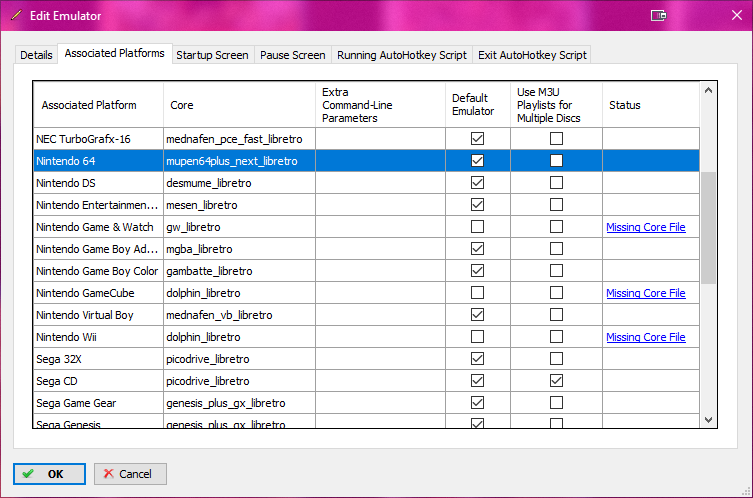Click the mgba_libretro core cell
Screen dimensions: 753x498
(x=240, y=249)
